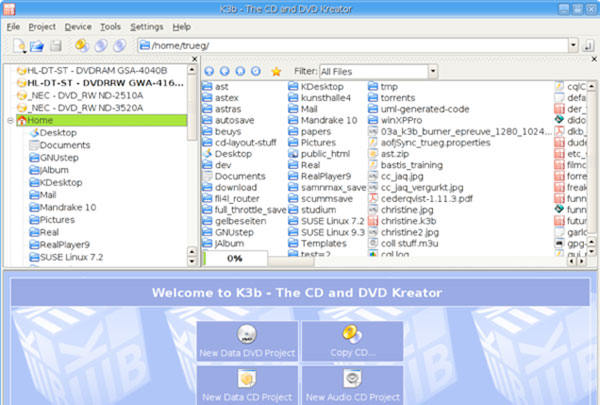The width and height of the screenshot is (600, 405).
Task: Close the file browser panel
Action: click(x=594, y=59)
